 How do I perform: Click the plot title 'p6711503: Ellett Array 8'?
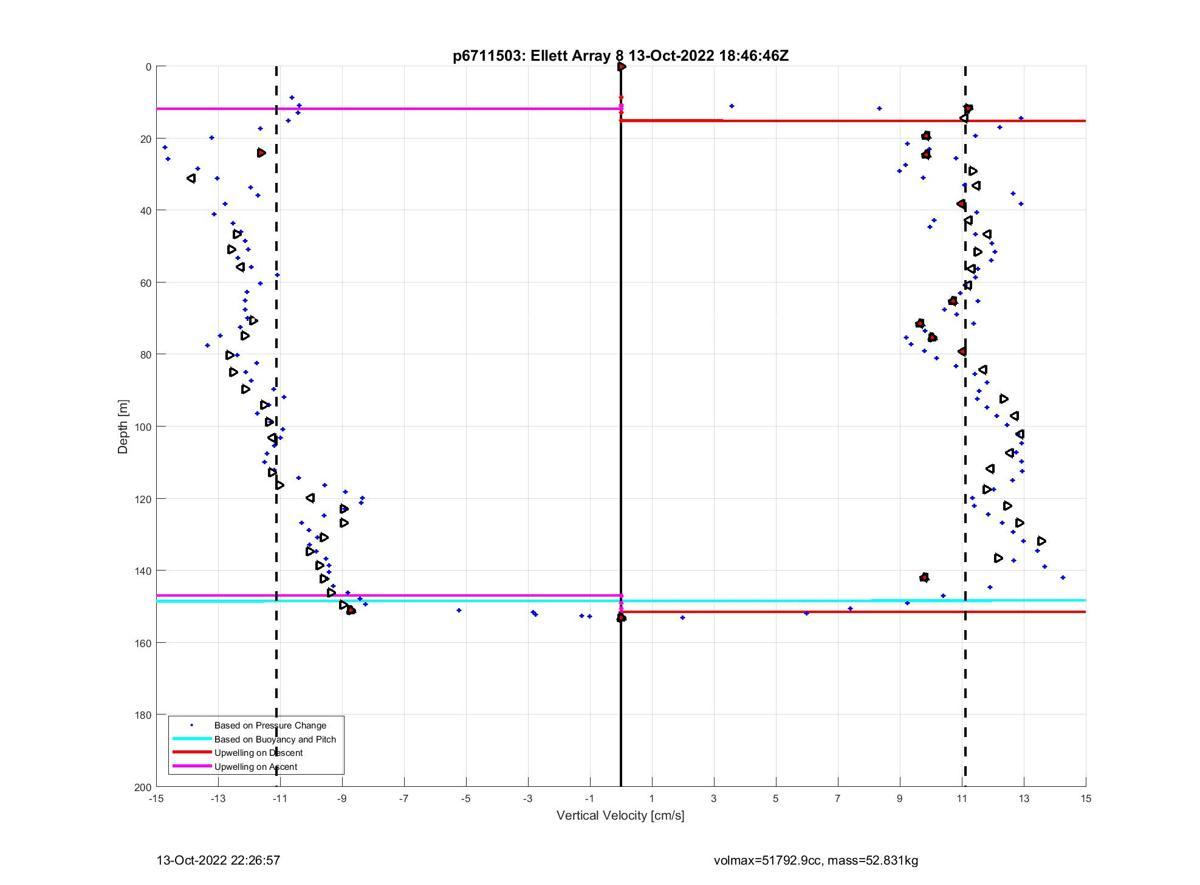point(539,56)
